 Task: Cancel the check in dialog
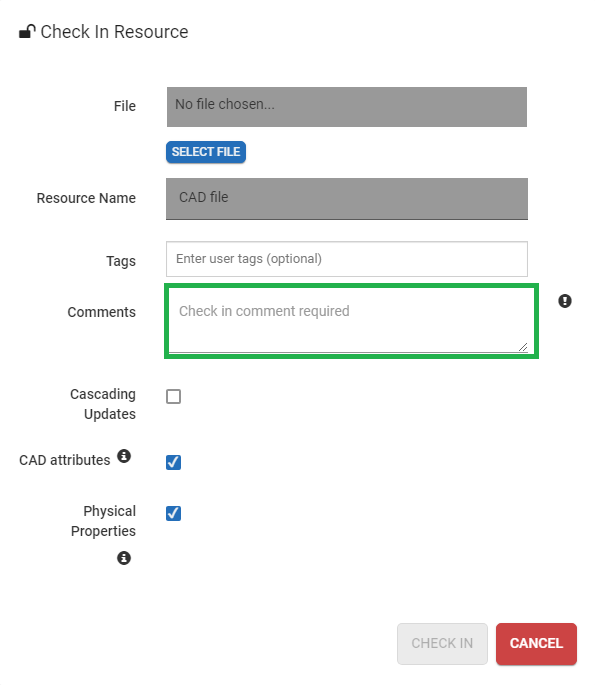[x=536, y=643]
